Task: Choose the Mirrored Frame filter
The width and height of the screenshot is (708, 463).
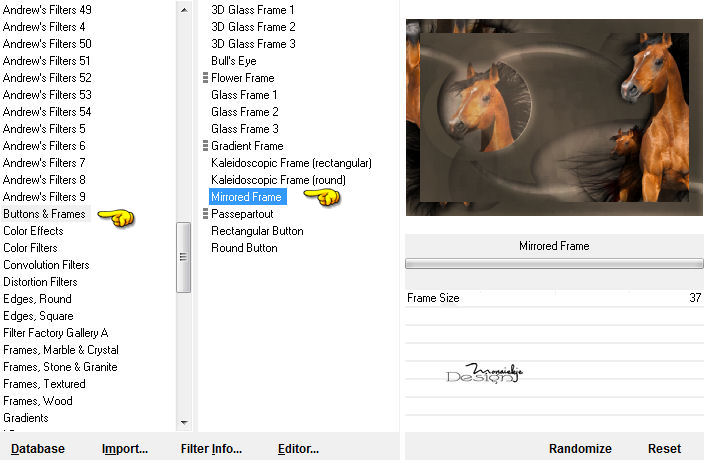Action: (x=247, y=197)
